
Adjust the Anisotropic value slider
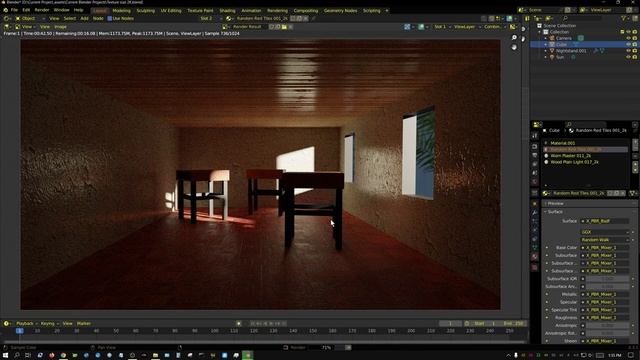coord(608,325)
